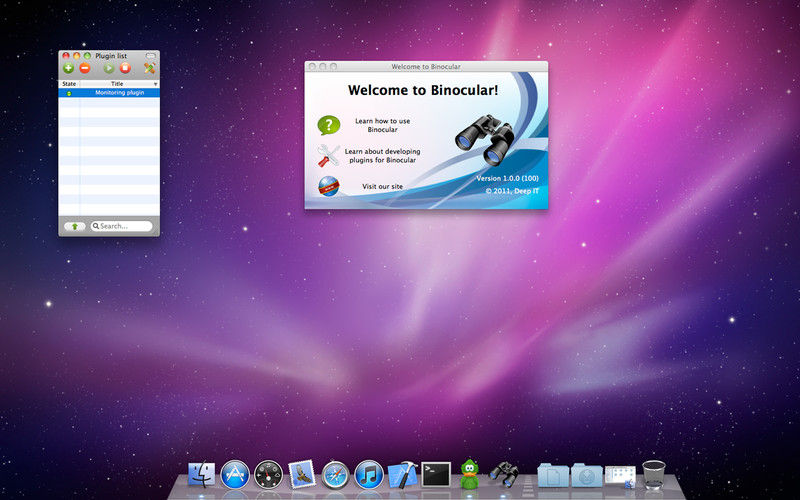Viewport: 800px width, 500px height.
Task: Start the plugin with the play button
Action: click(x=109, y=68)
